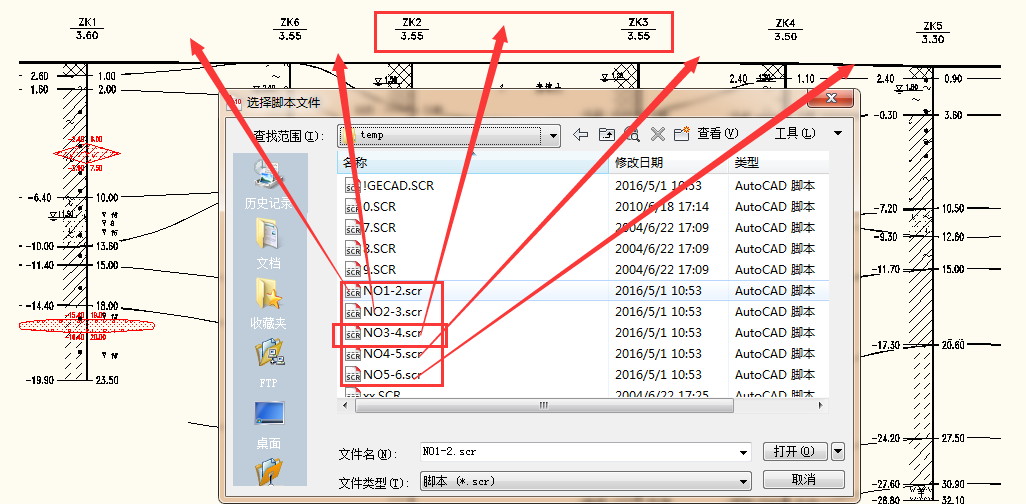The height and width of the screenshot is (504, 1026).
Task: Expand the 文件类型 (file type) dropdown
Action: [x=743, y=481]
